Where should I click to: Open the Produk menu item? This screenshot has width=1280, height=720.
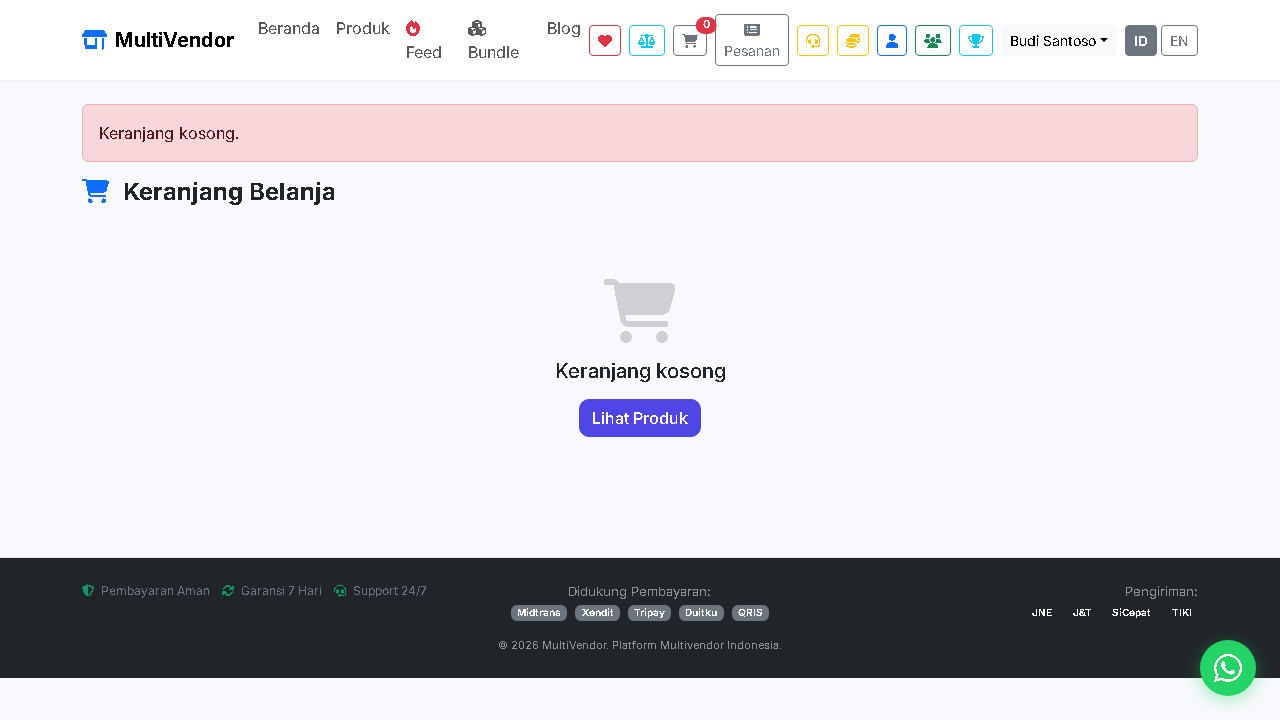point(363,28)
